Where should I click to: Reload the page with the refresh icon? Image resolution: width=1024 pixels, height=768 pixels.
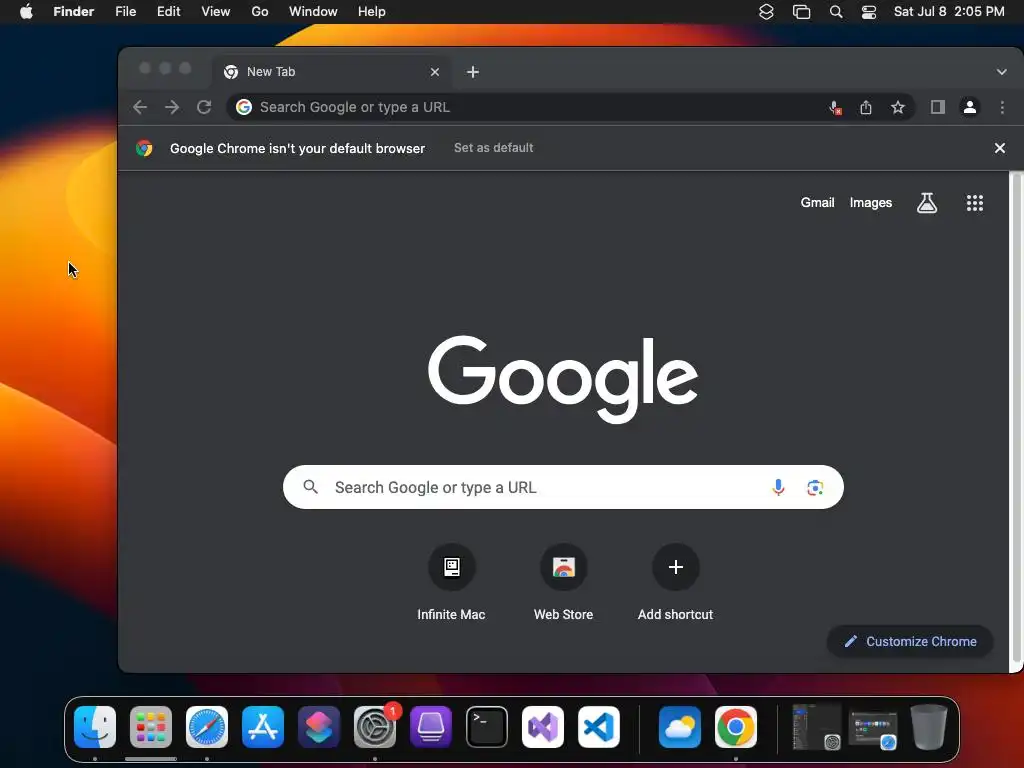click(204, 107)
